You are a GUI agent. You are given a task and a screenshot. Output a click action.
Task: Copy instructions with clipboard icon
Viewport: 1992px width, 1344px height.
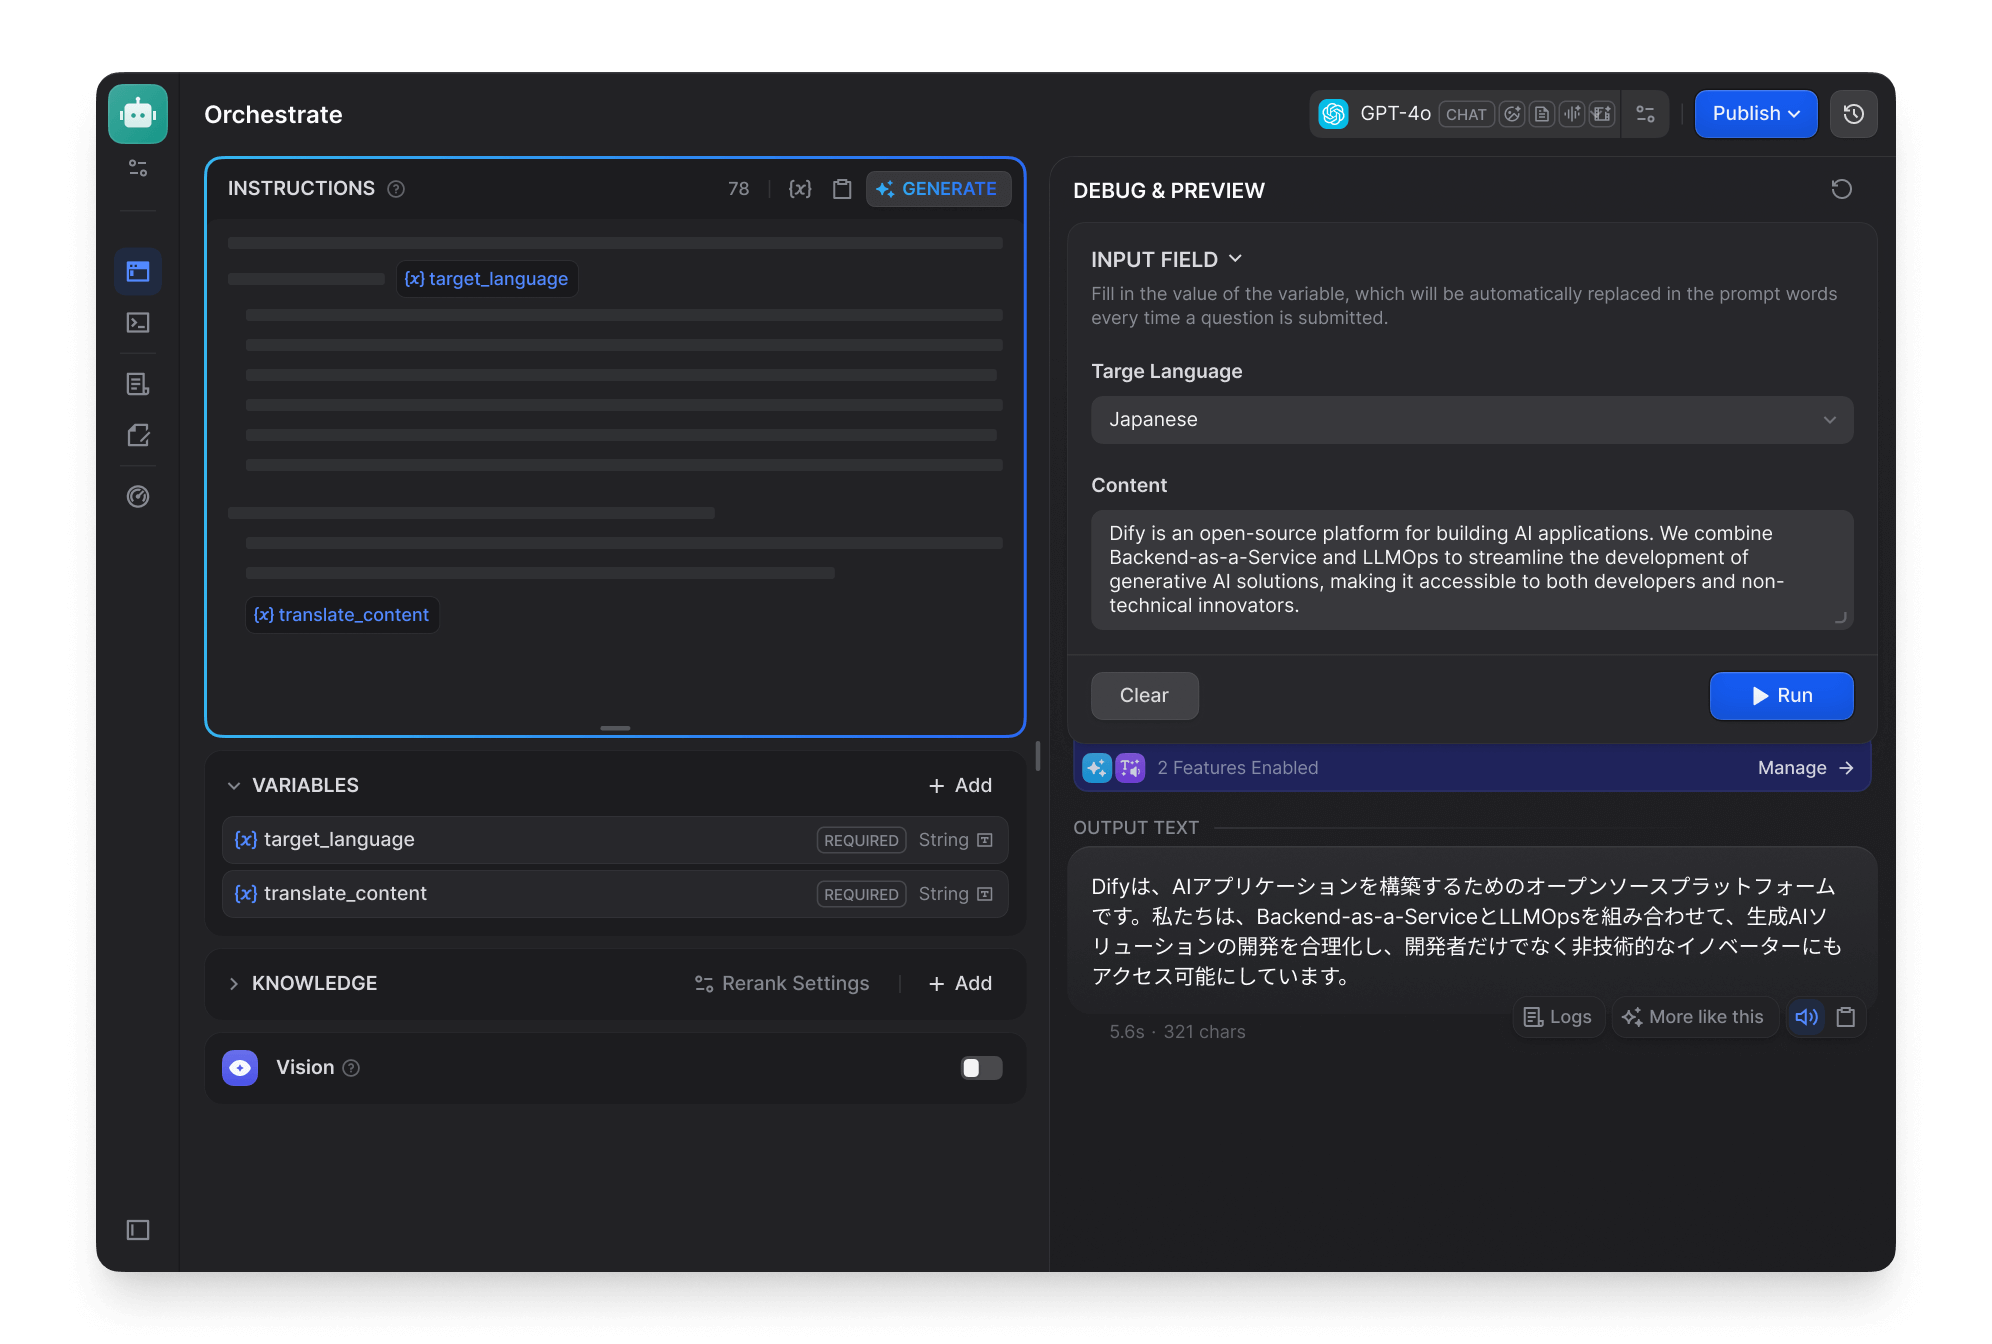click(x=842, y=189)
